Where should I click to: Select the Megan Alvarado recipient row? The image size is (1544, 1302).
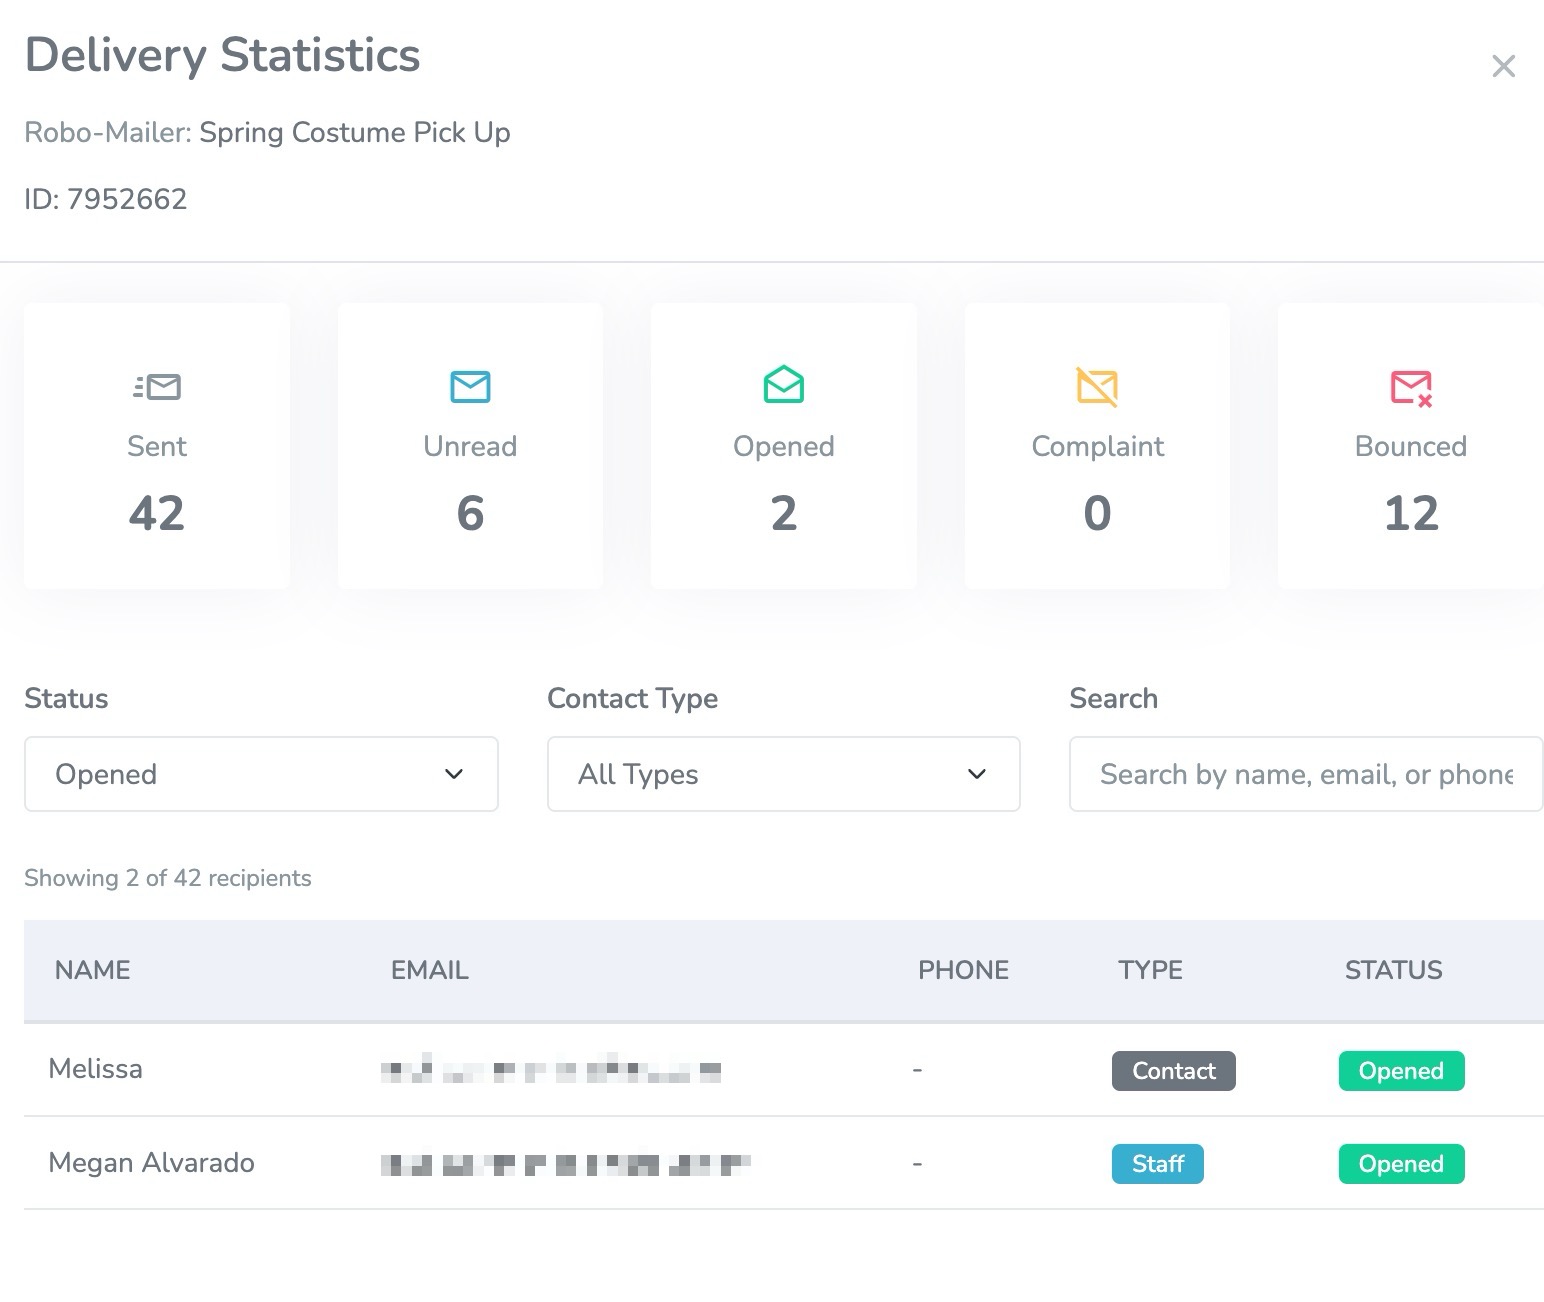coord(784,1163)
